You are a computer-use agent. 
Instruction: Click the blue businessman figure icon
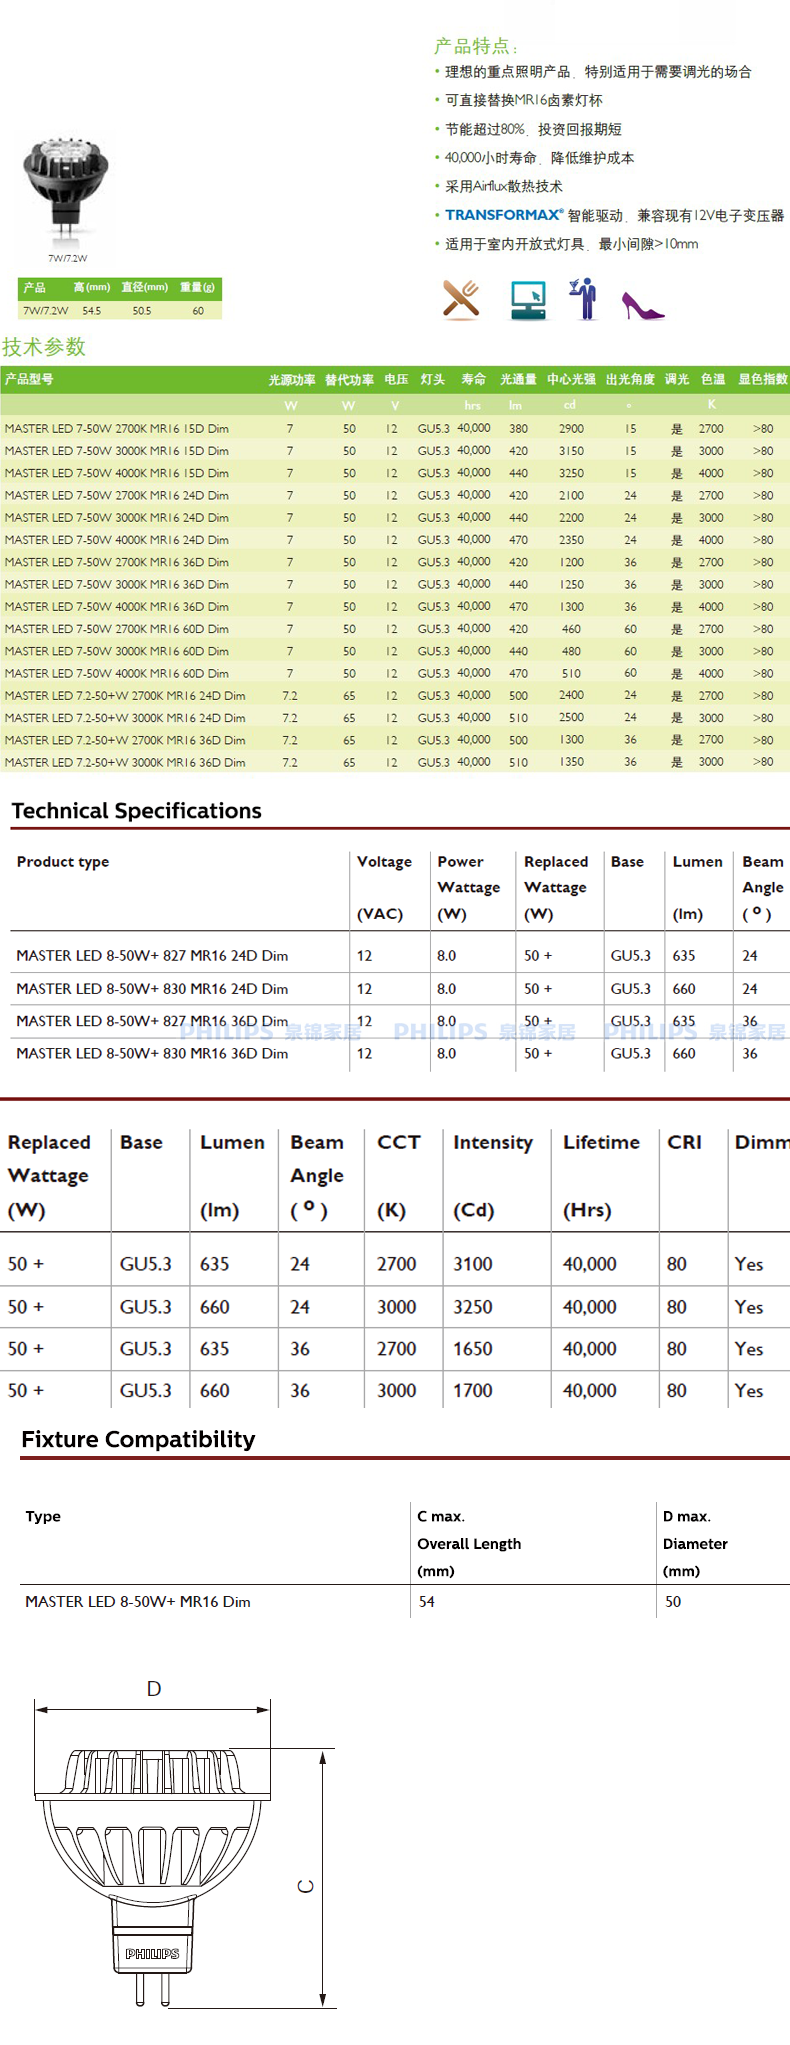pyautogui.click(x=584, y=299)
